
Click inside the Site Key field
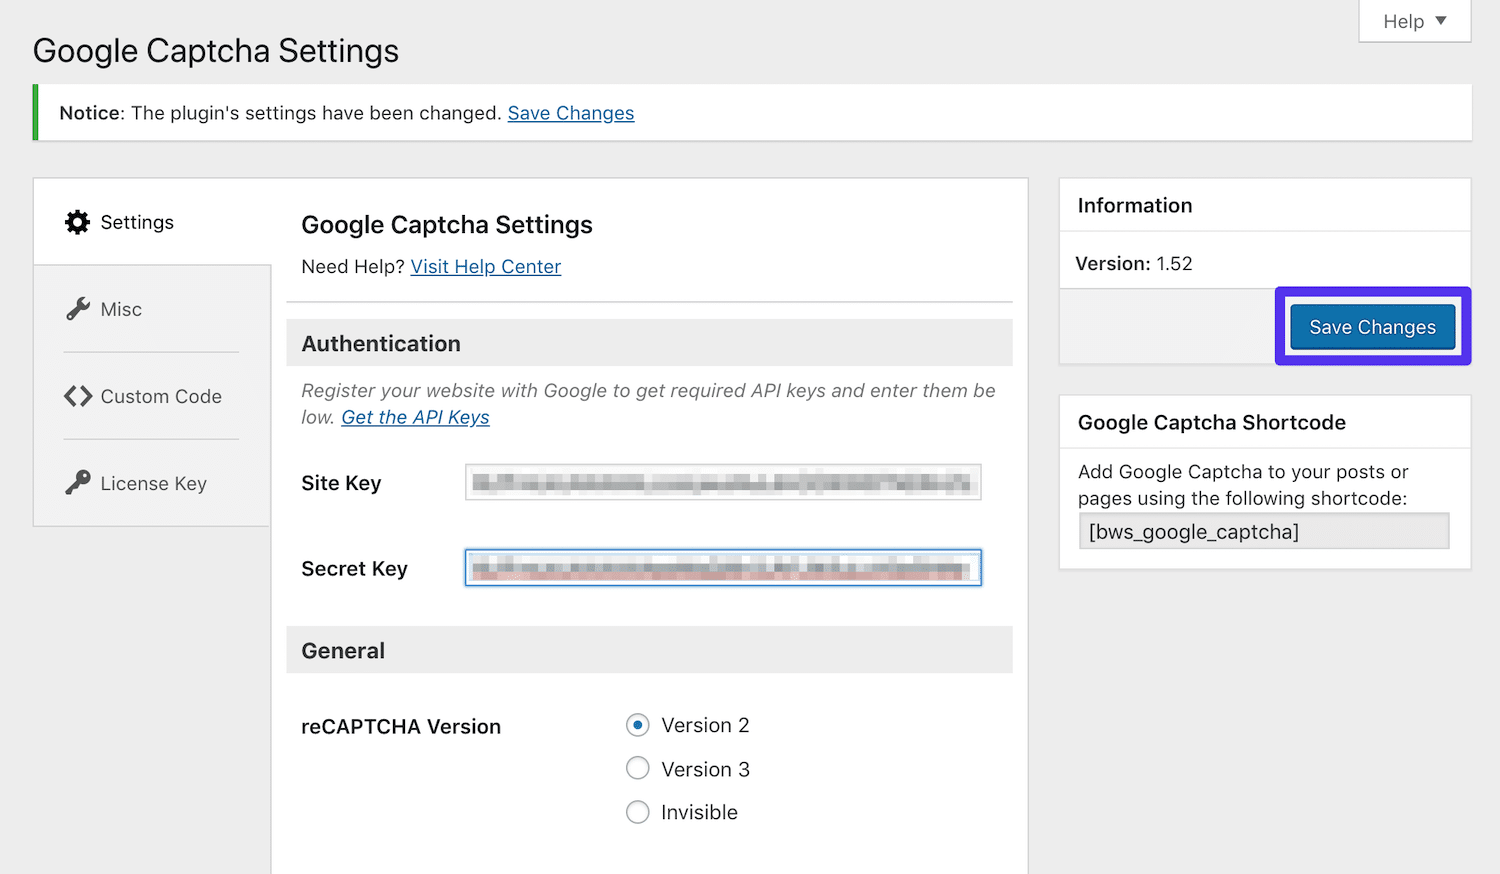coord(722,482)
